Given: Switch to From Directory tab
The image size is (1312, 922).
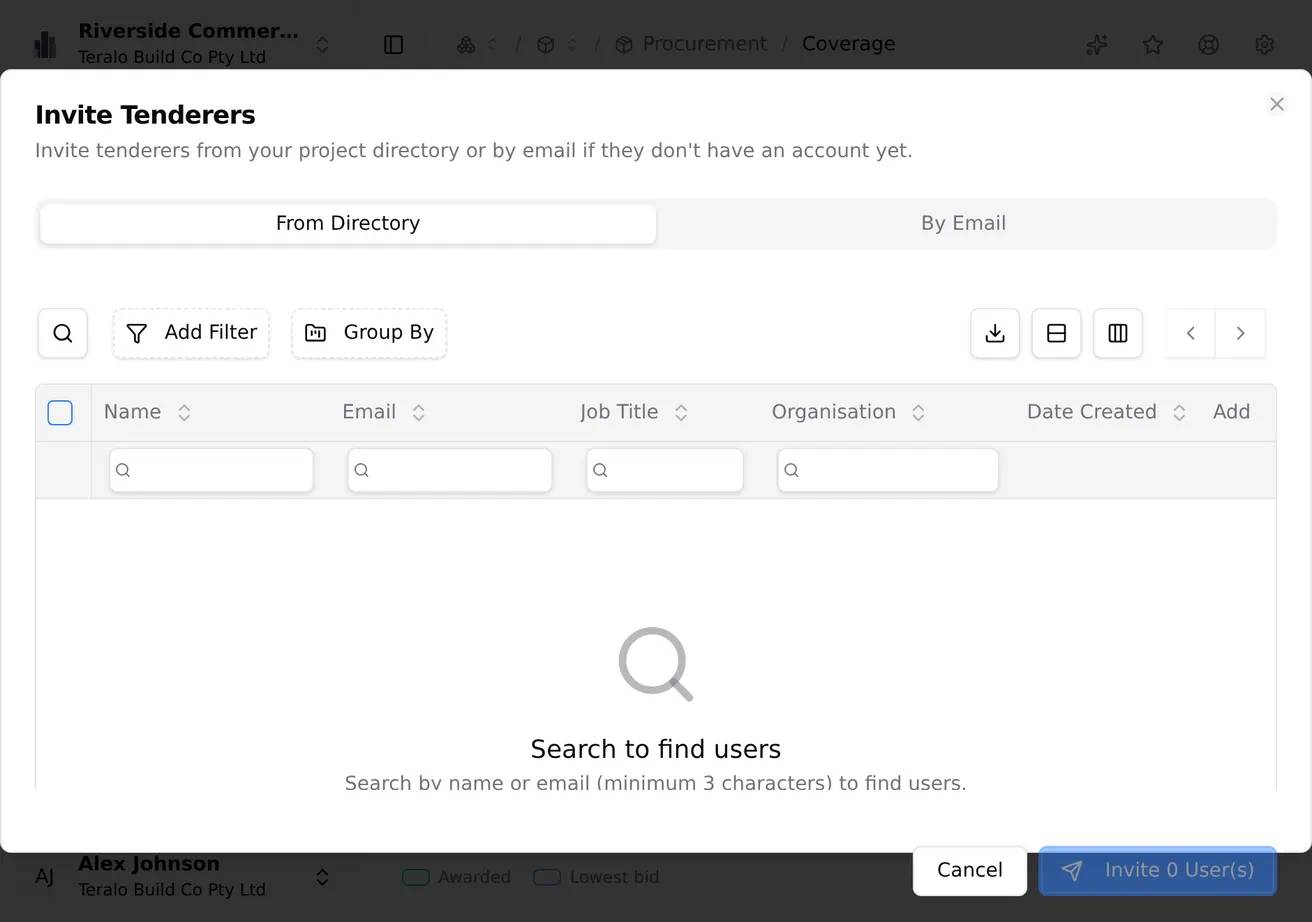Looking at the screenshot, I should tap(348, 223).
